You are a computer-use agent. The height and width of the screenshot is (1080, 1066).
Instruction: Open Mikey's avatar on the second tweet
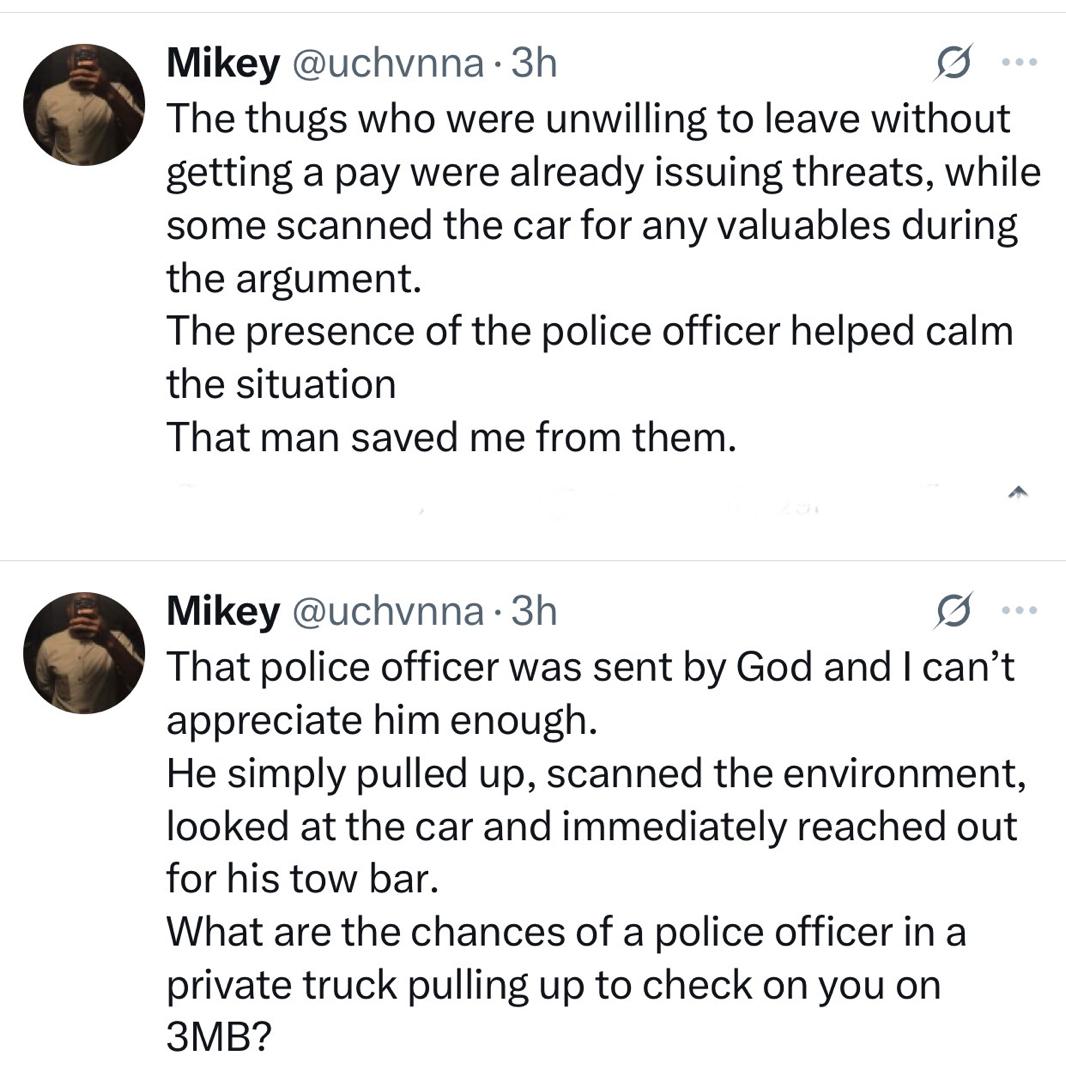pyautogui.click(x=85, y=652)
